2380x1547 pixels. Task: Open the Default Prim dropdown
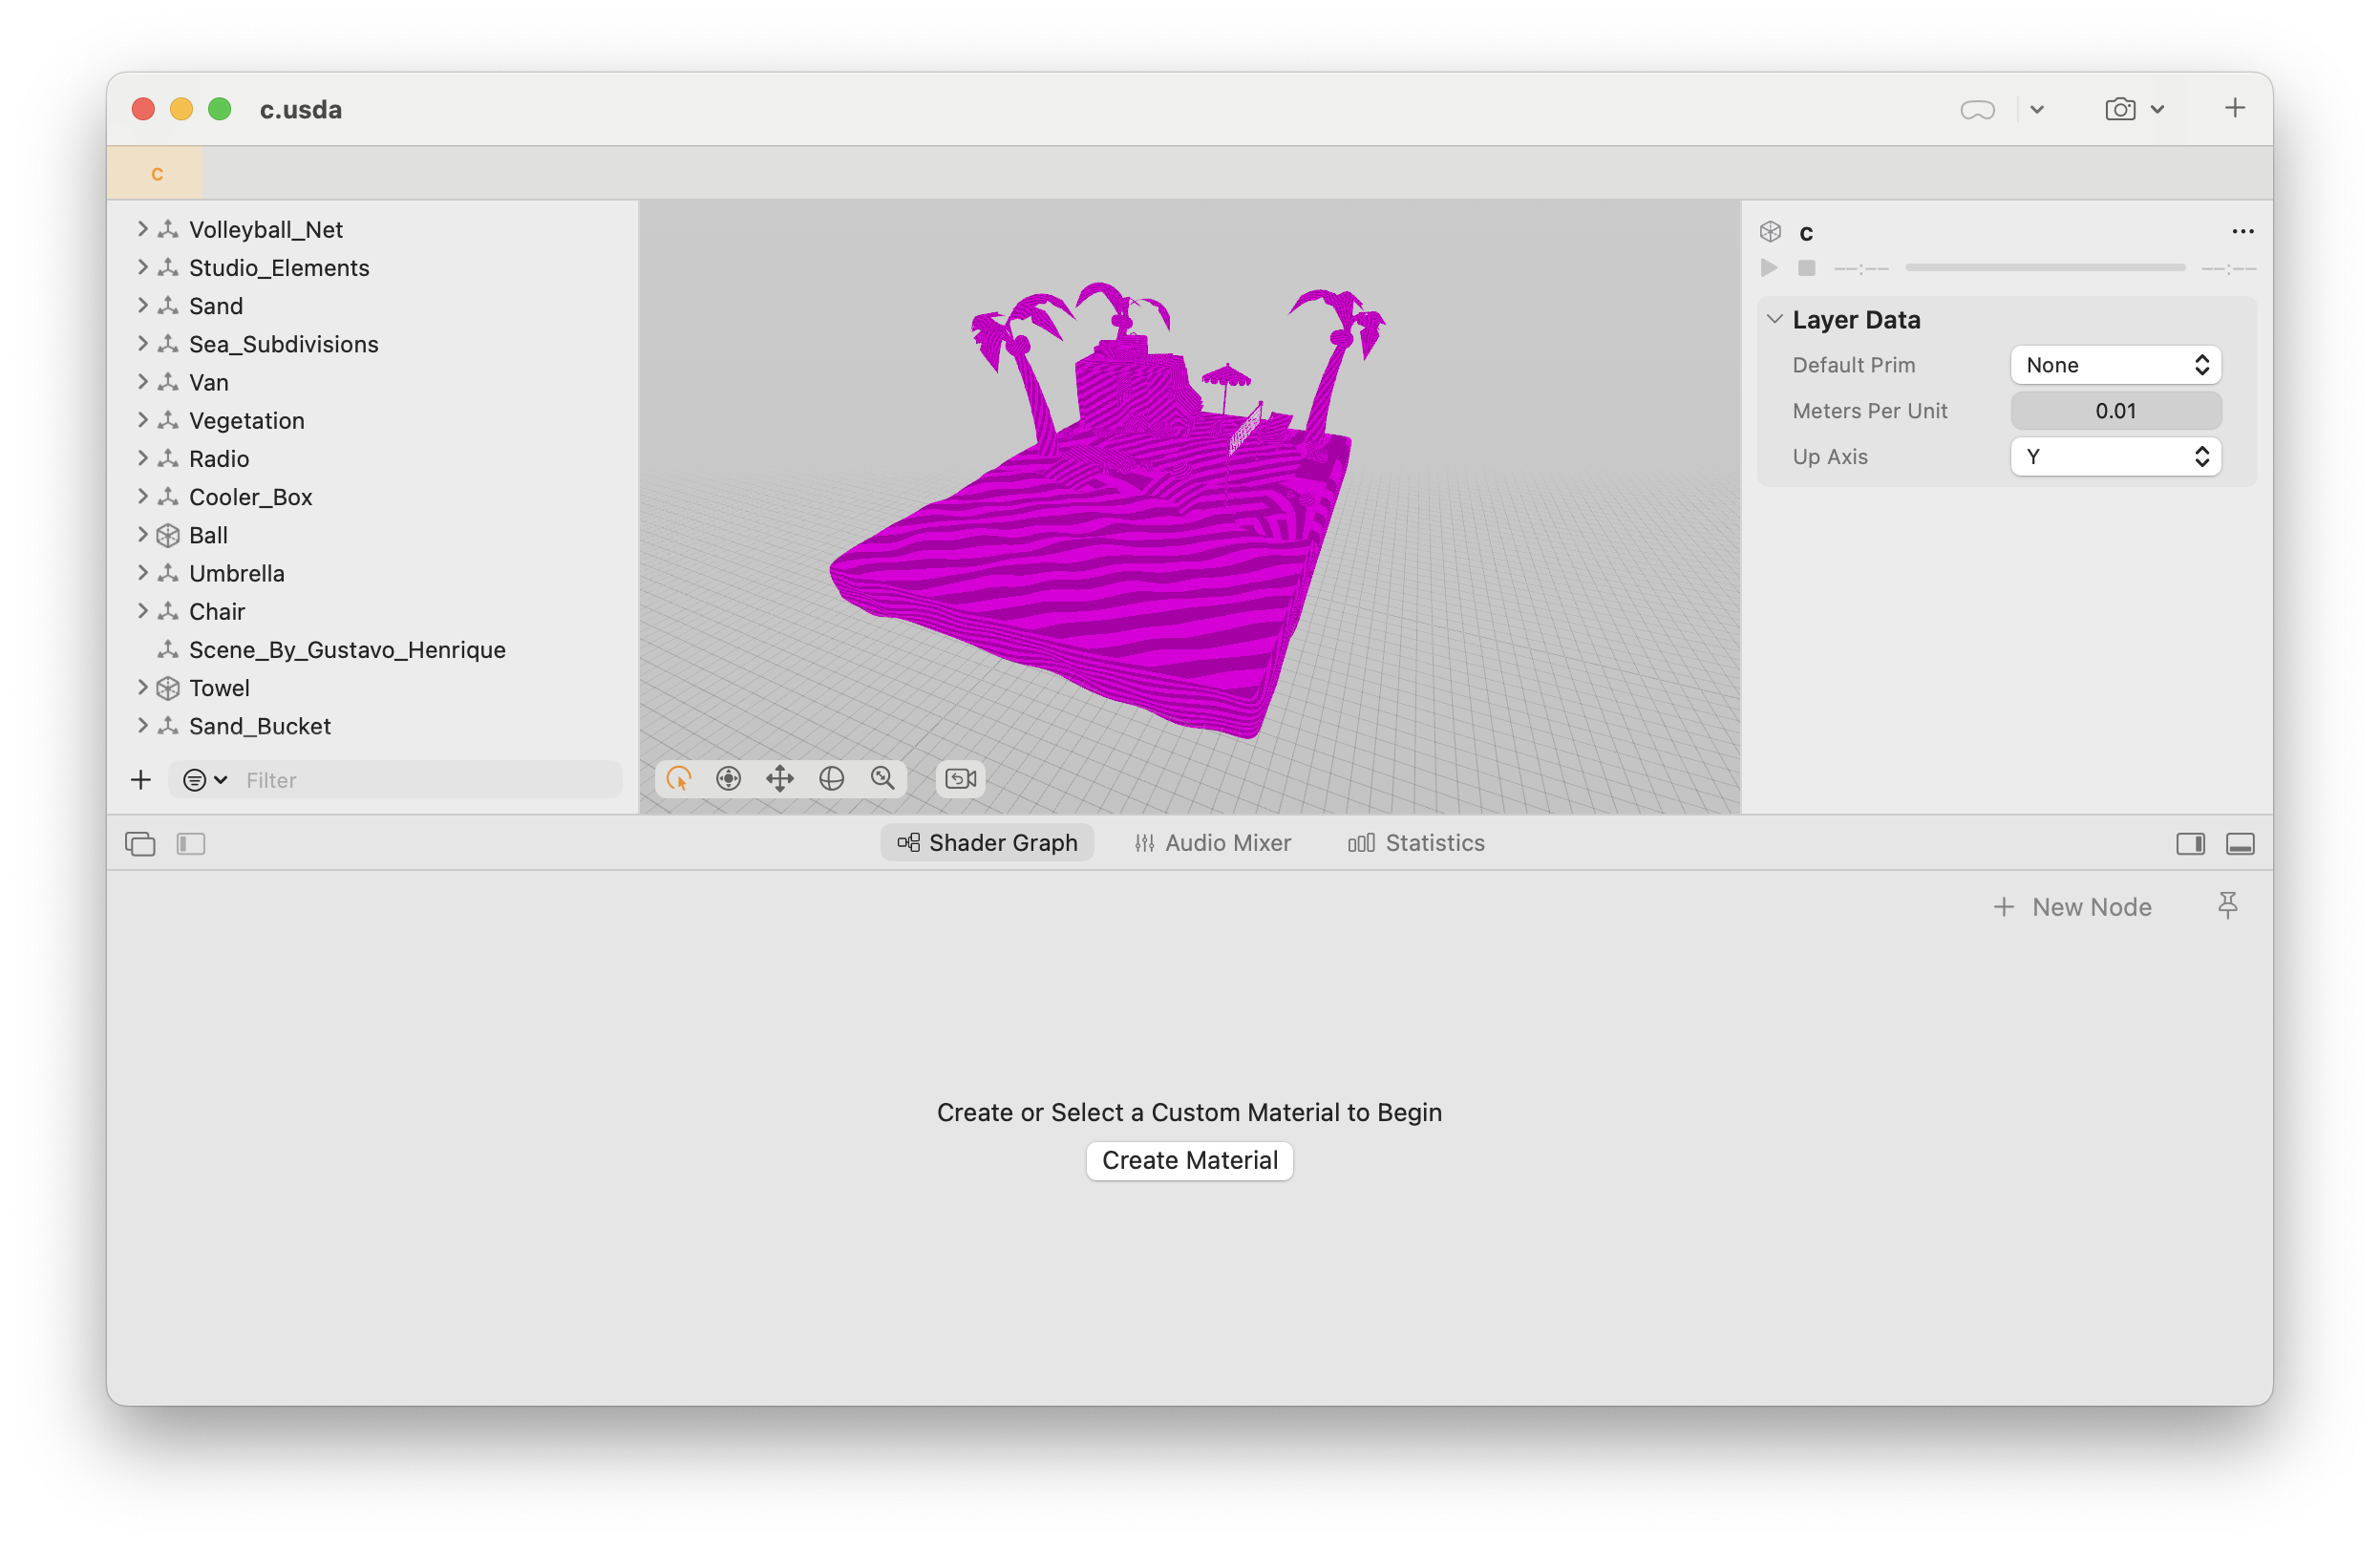coord(2115,365)
